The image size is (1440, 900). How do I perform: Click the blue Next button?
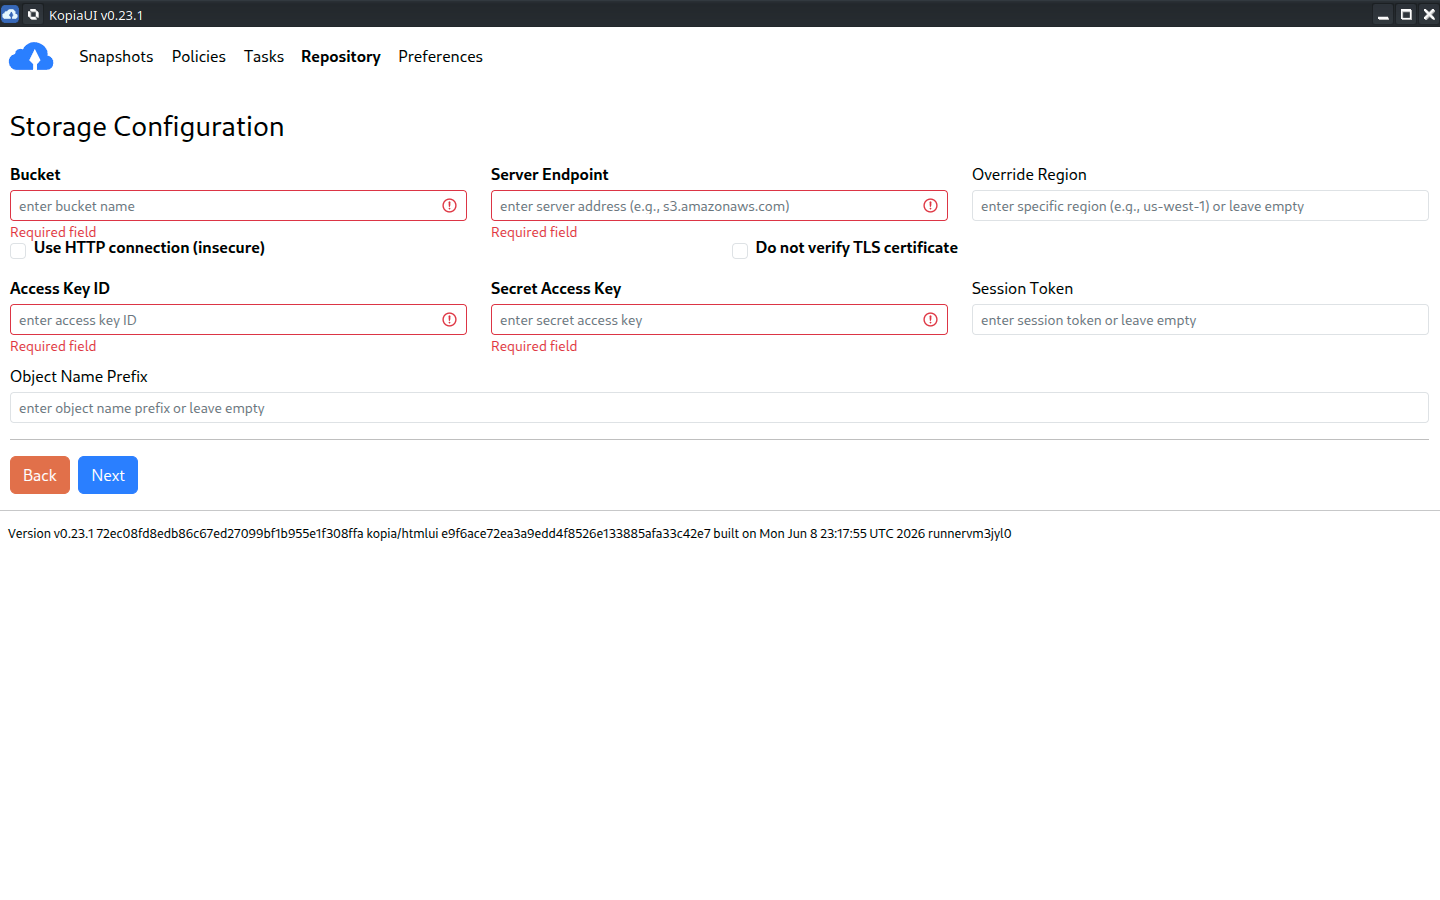coord(108,475)
